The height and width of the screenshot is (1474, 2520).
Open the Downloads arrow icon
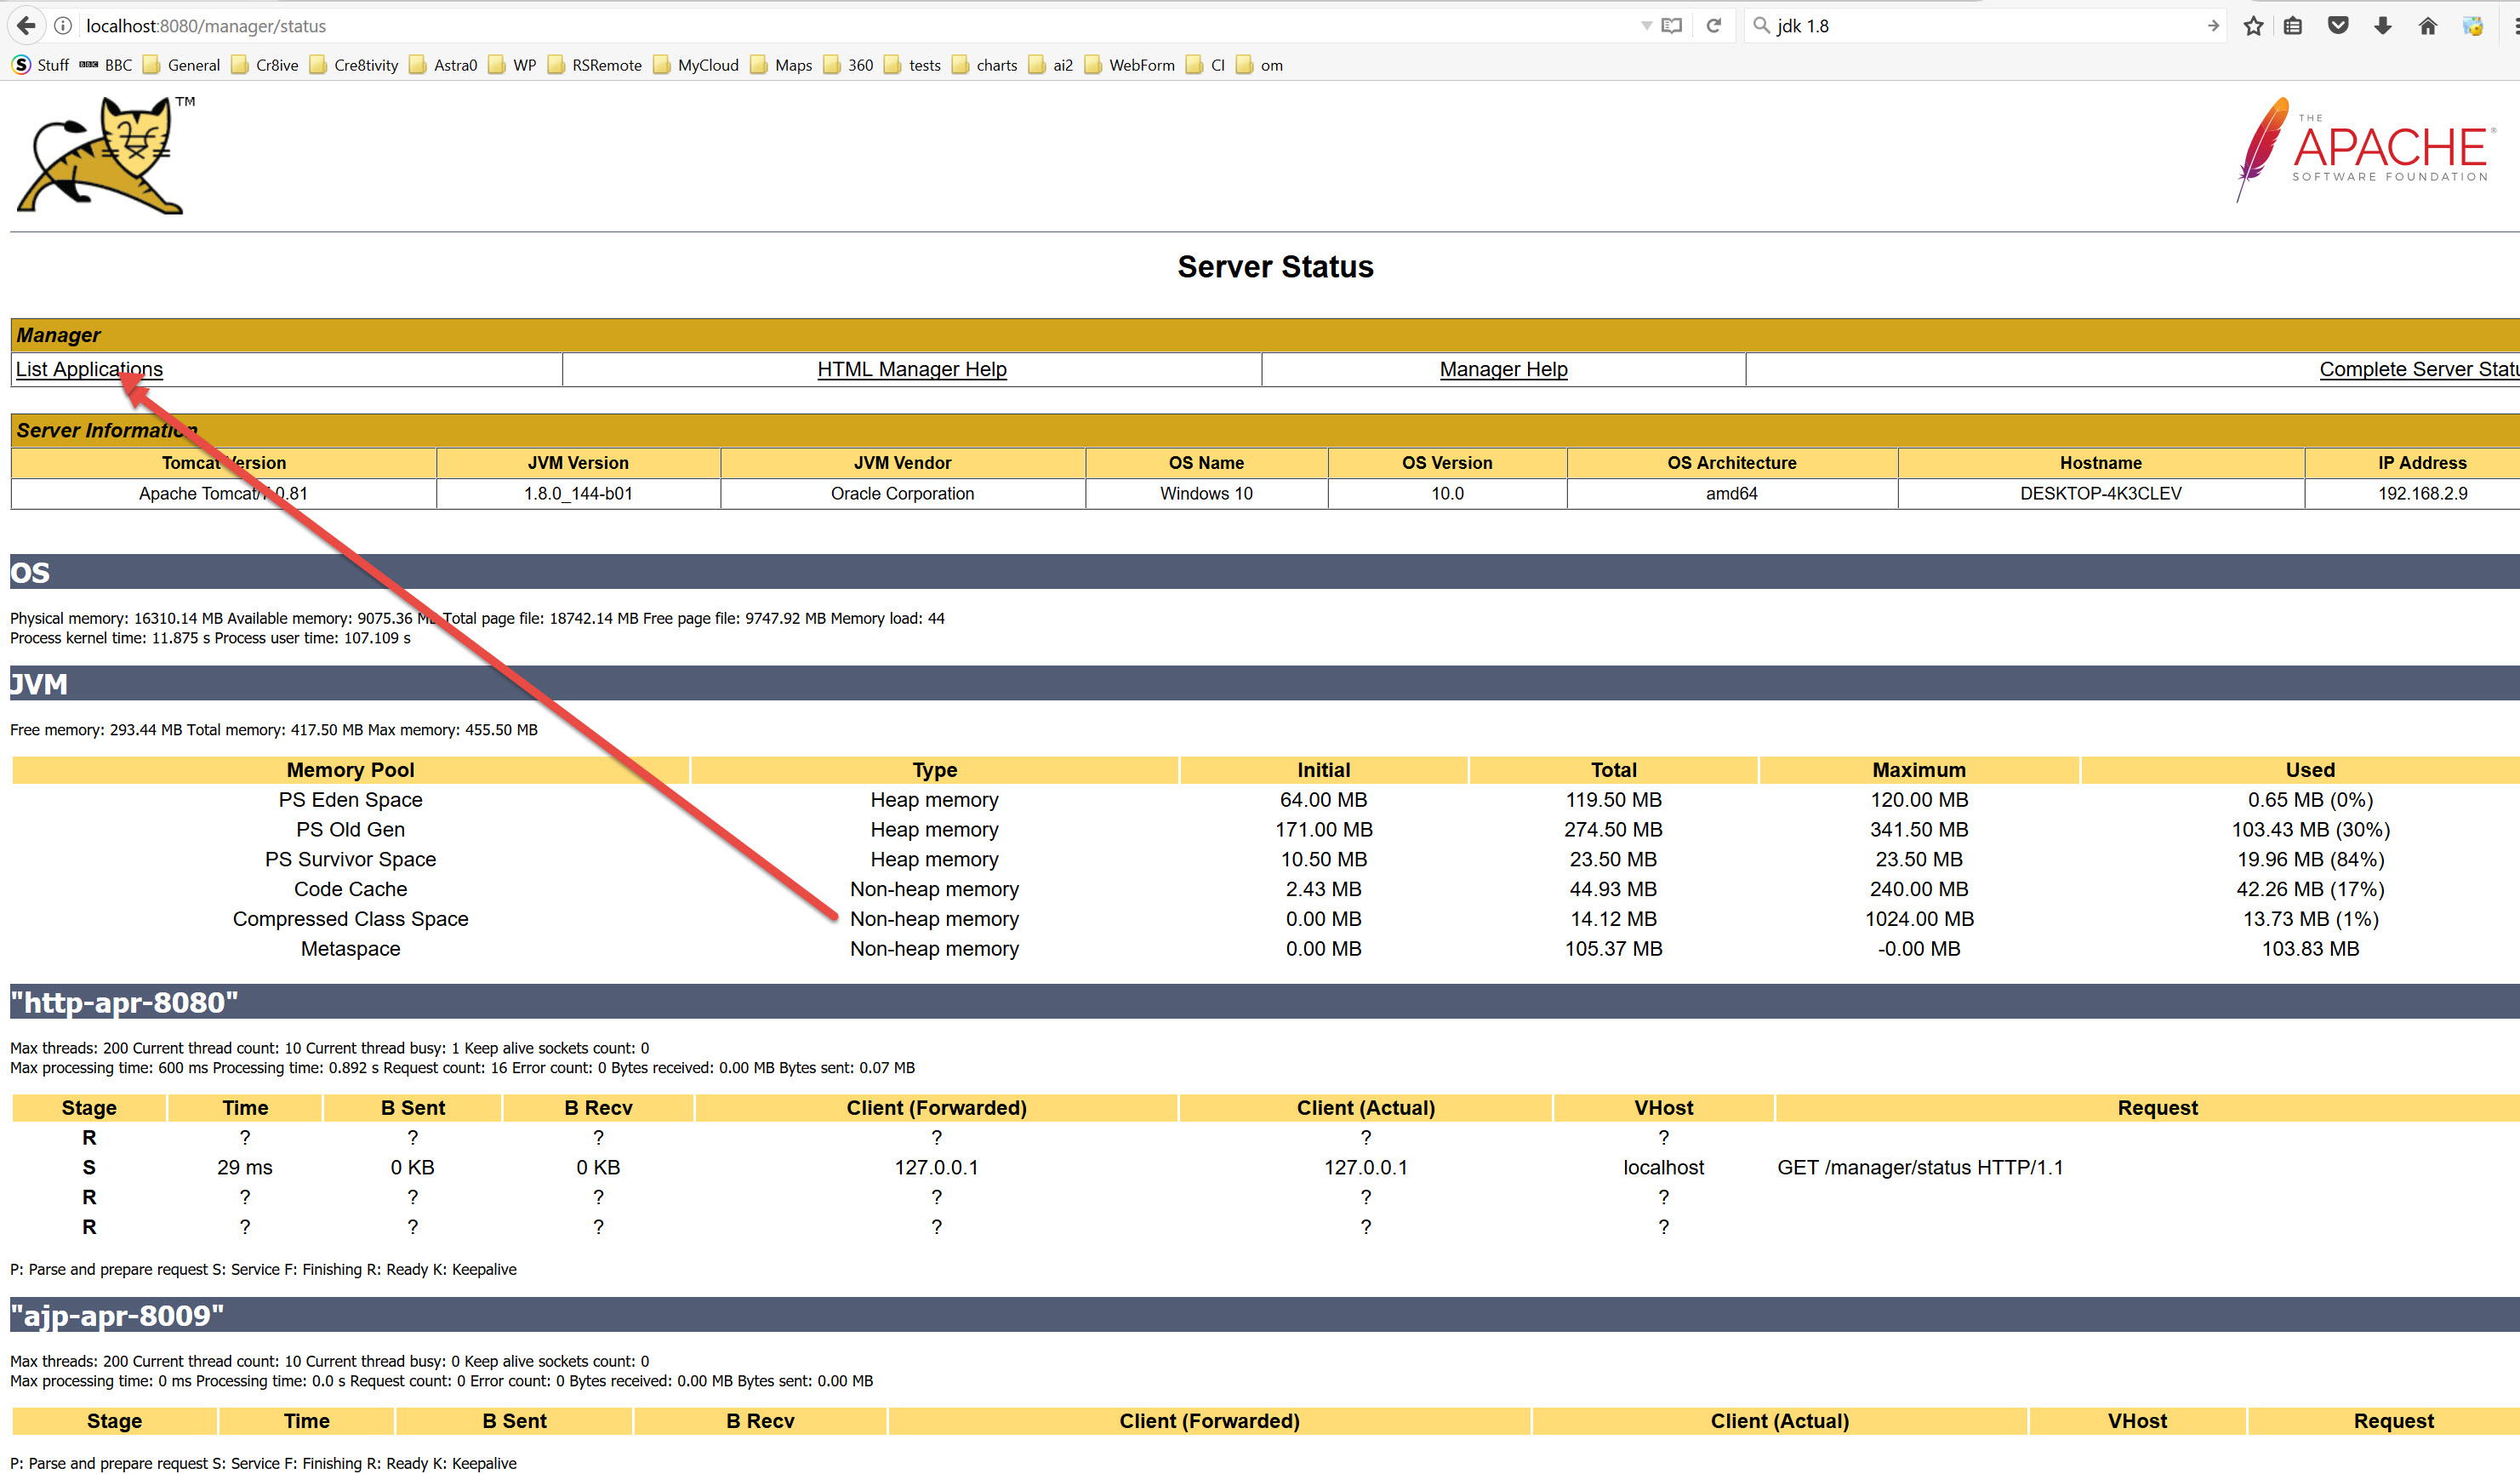tap(2383, 26)
